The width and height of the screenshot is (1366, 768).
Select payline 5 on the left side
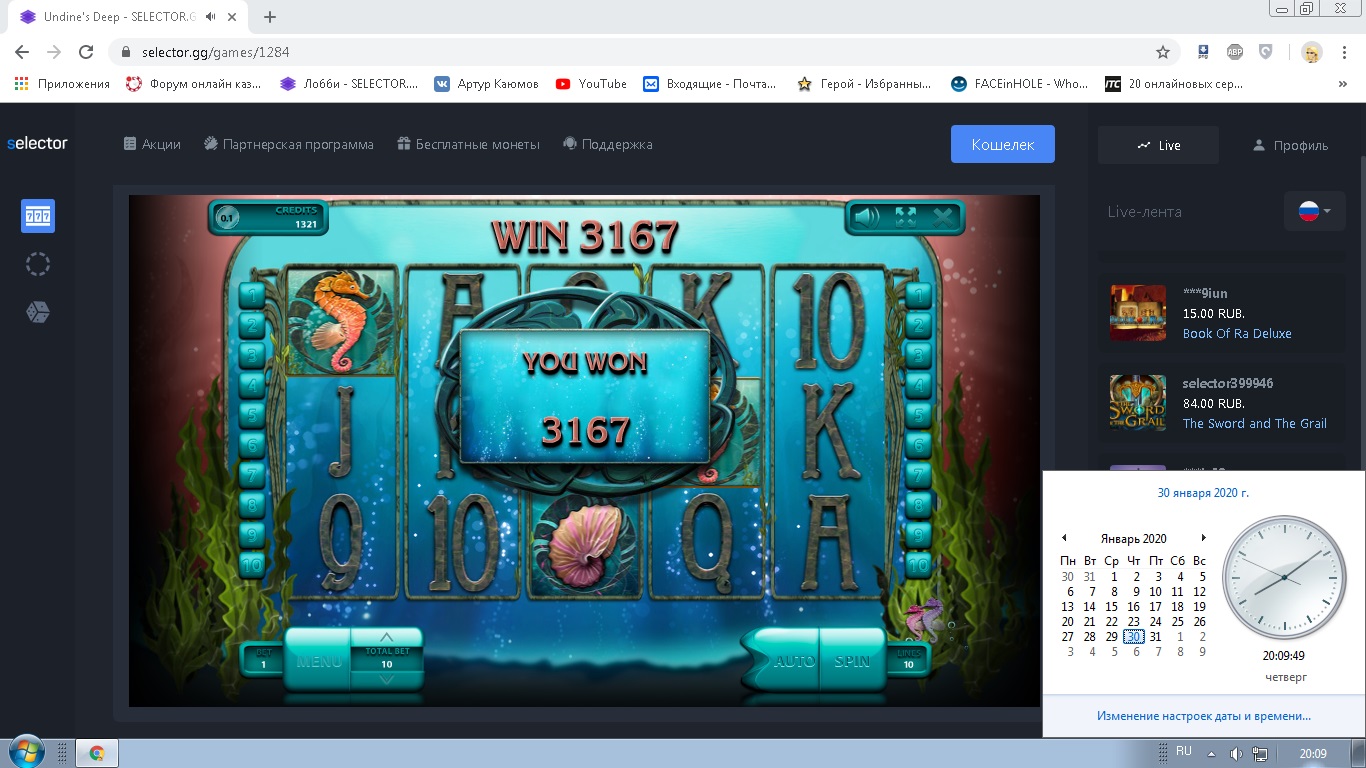click(x=250, y=415)
